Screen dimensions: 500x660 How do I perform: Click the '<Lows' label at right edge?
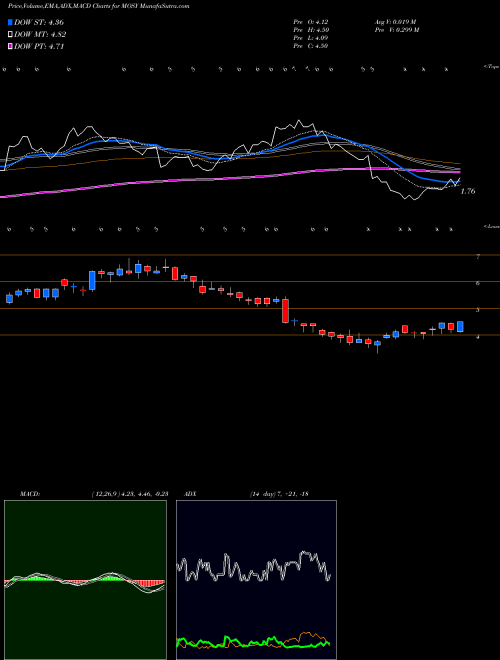492,226
